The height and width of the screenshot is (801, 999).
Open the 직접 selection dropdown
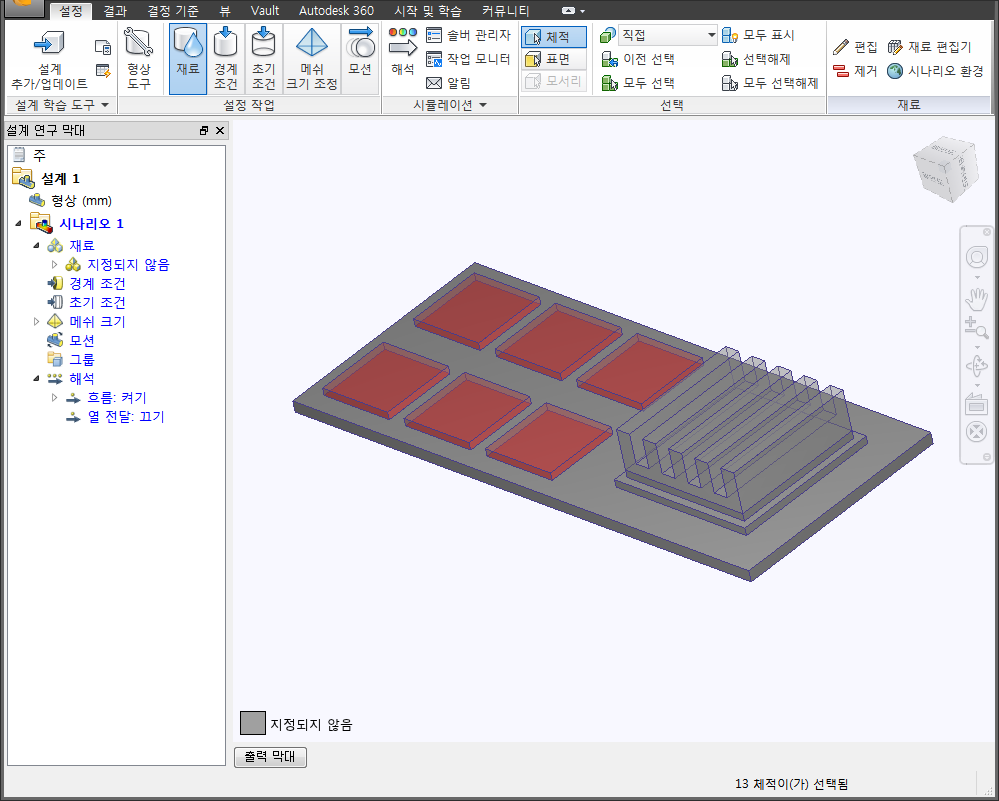coord(667,35)
